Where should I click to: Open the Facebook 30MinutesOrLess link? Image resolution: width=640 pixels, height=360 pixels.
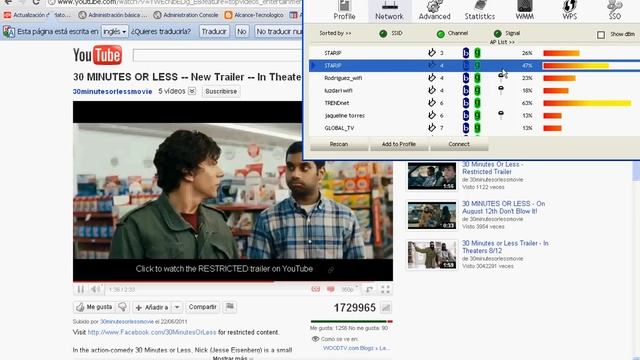point(152,332)
